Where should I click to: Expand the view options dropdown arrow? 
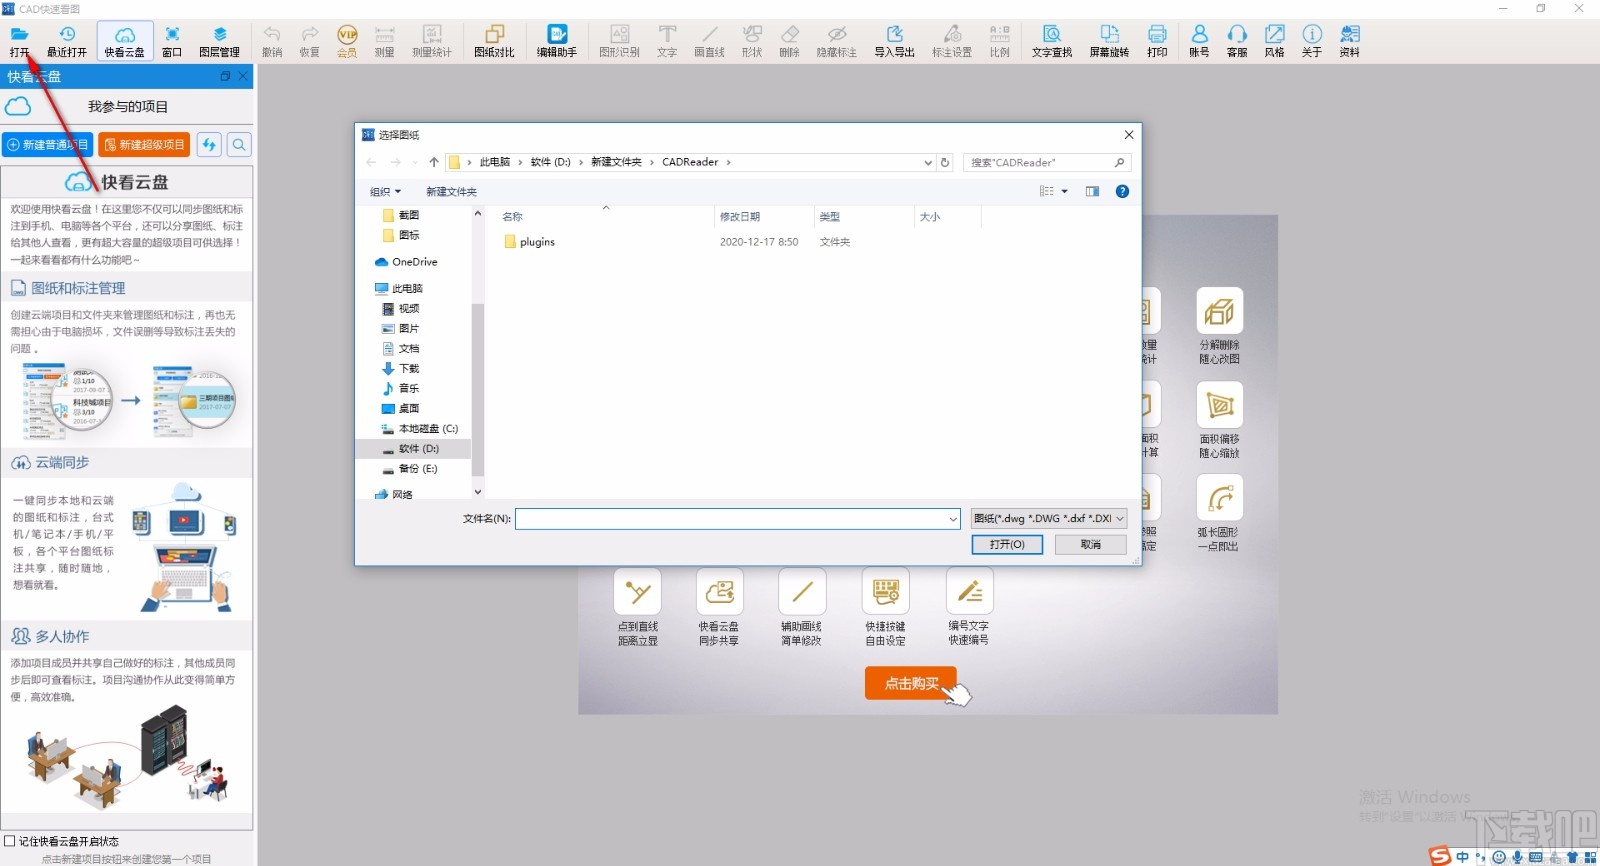click(x=1064, y=191)
